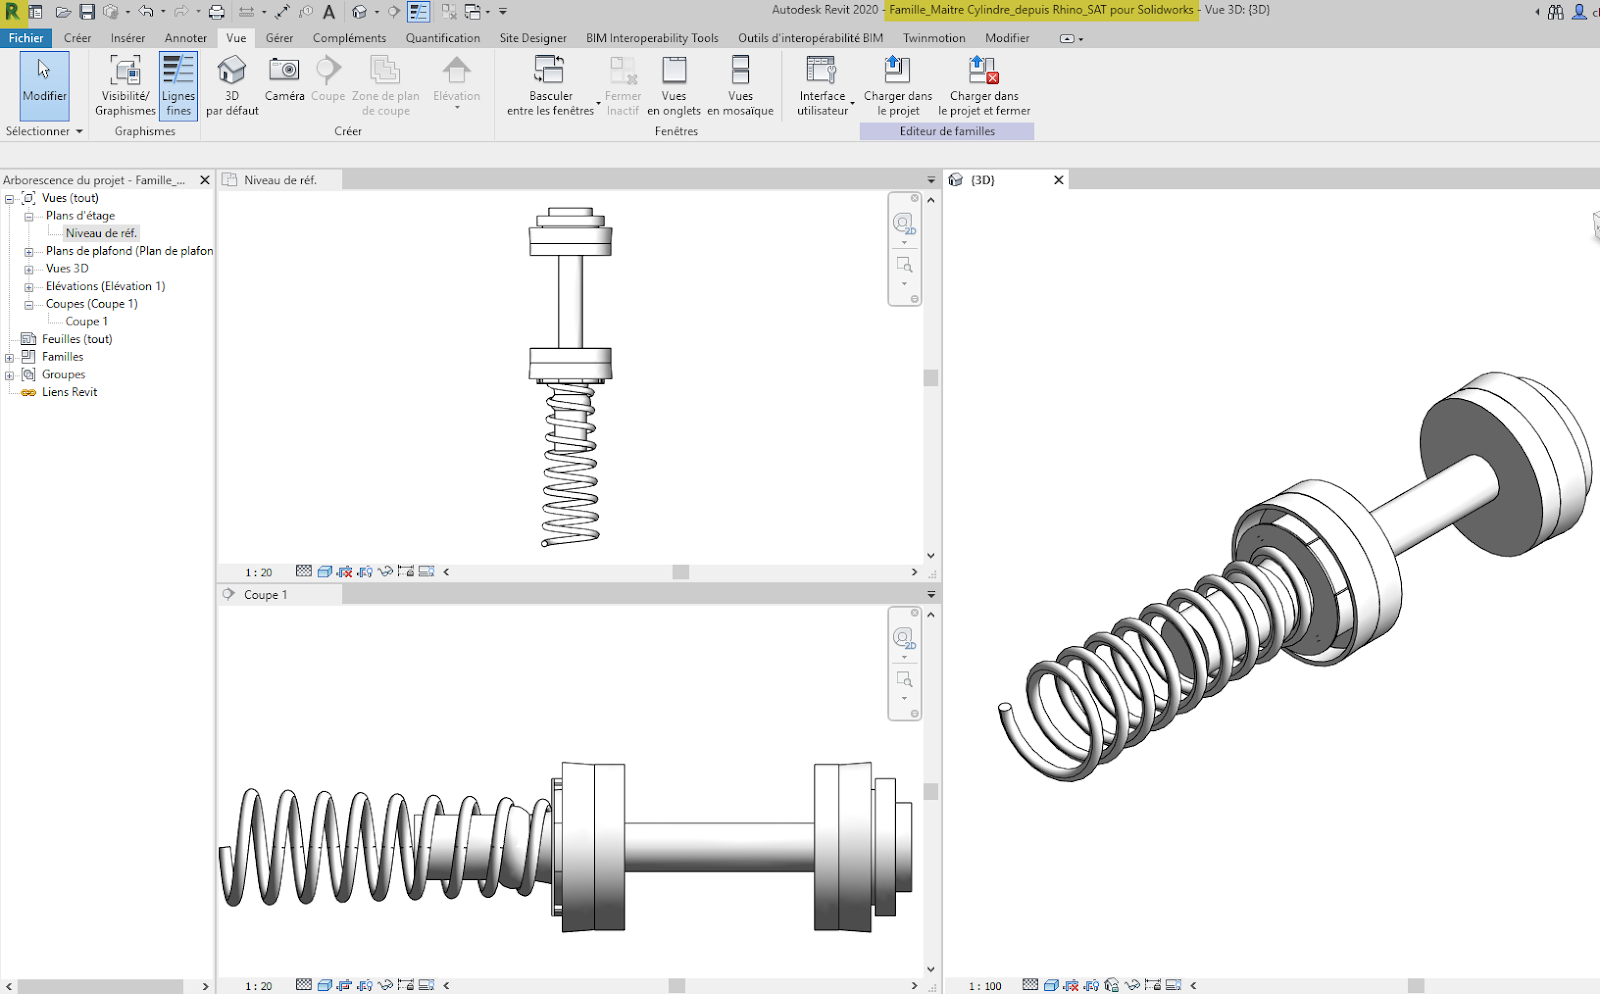Select Coupe 1 in the project browser
The height and width of the screenshot is (994, 1600).
pos(84,321)
